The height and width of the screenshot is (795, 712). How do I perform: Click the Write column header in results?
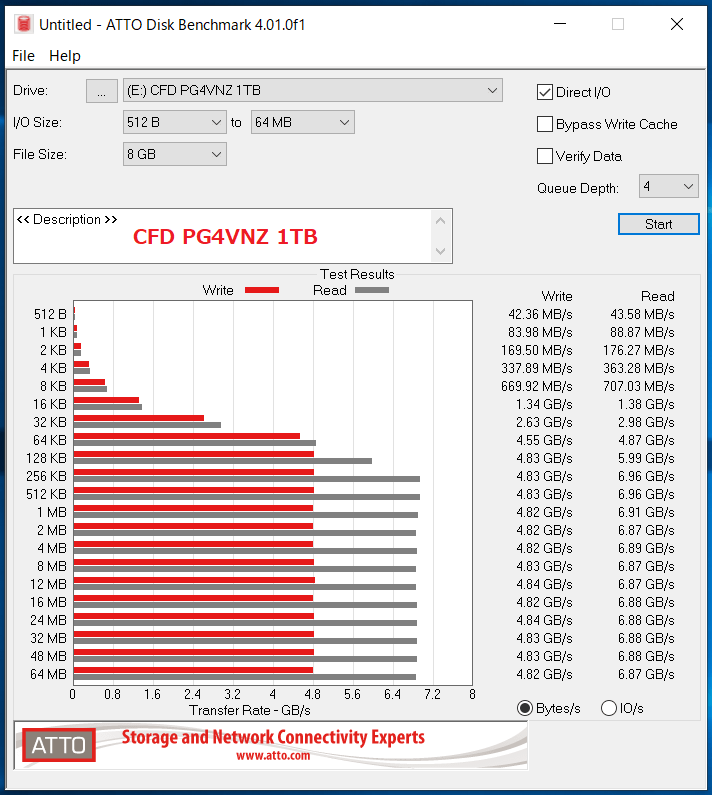(557, 296)
